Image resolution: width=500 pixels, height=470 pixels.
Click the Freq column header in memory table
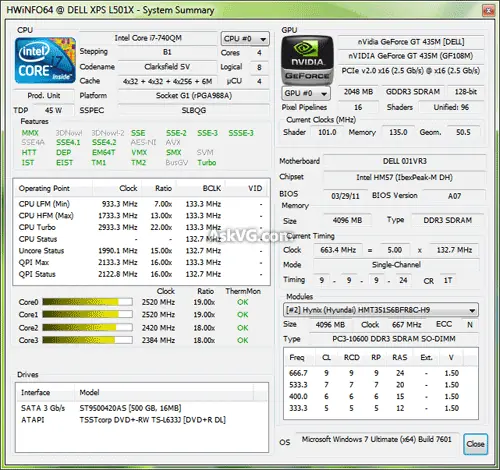coord(300,357)
